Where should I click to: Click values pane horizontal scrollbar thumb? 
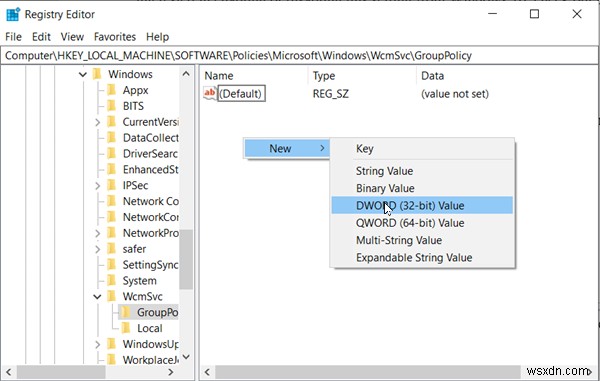[368, 372]
